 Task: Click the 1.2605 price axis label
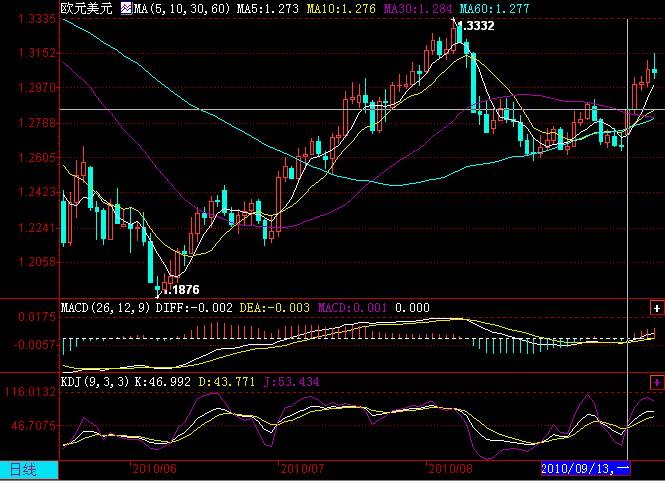pyautogui.click(x=37, y=157)
